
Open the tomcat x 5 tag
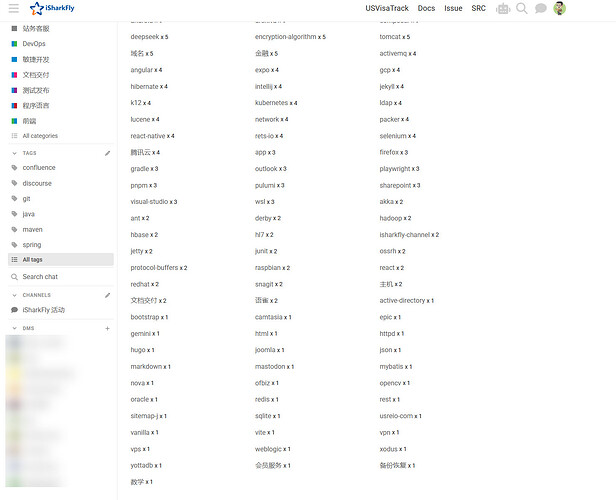pos(395,37)
